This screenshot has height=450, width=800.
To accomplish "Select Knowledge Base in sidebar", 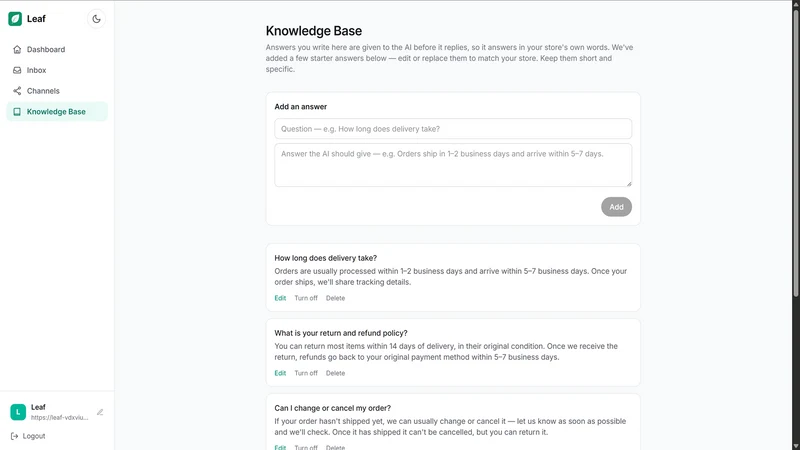I will click(x=57, y=112).
